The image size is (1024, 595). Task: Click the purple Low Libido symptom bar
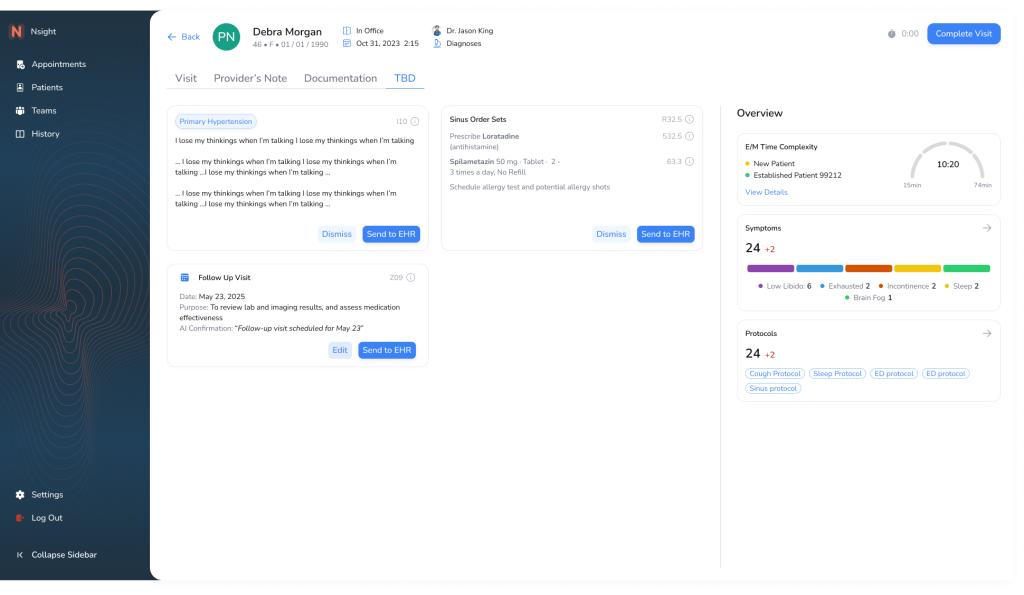770,268
